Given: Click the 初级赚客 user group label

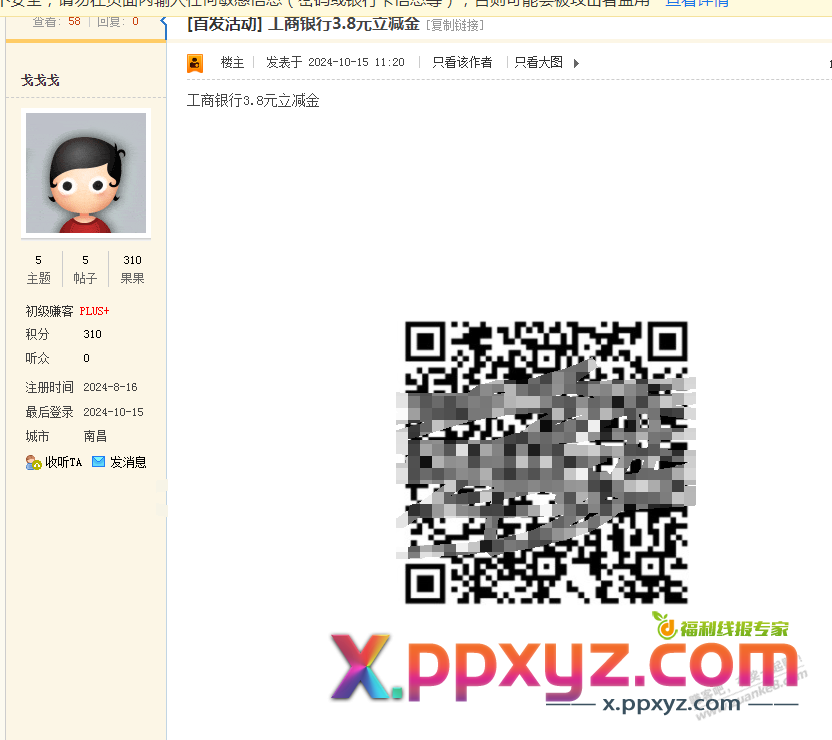Looking at the screenshot, I should click(49, 311).
